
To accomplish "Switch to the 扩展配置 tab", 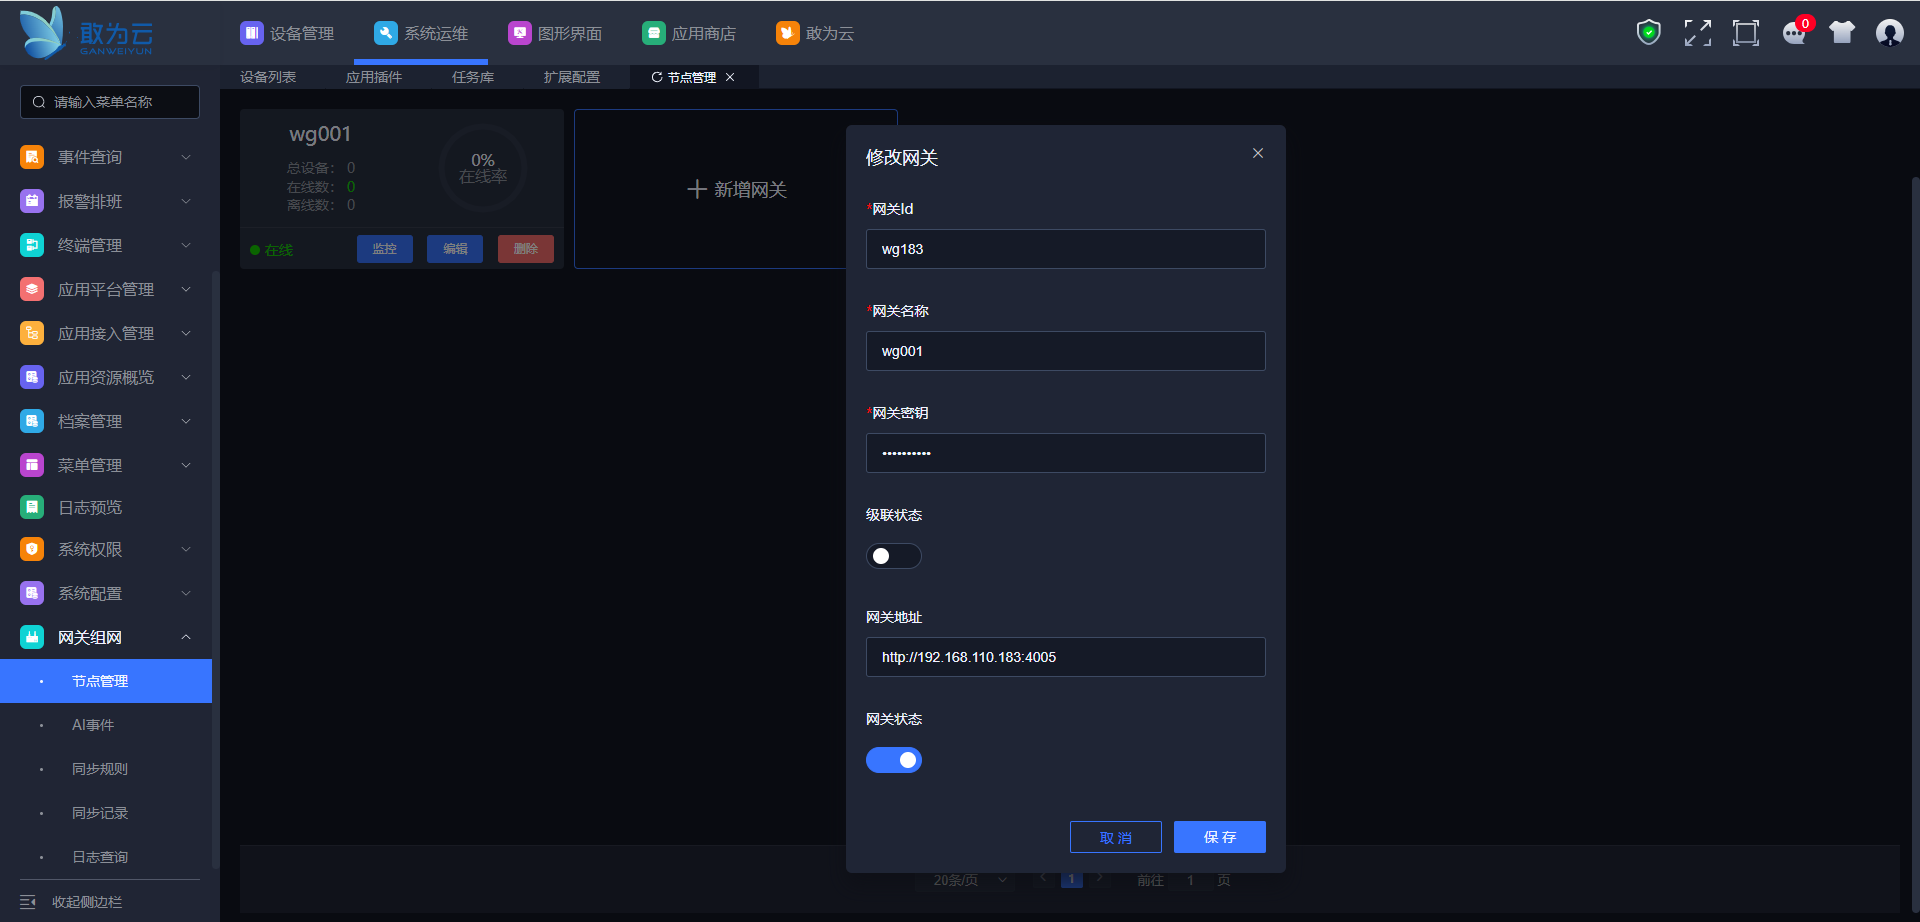I will point(572,77).
